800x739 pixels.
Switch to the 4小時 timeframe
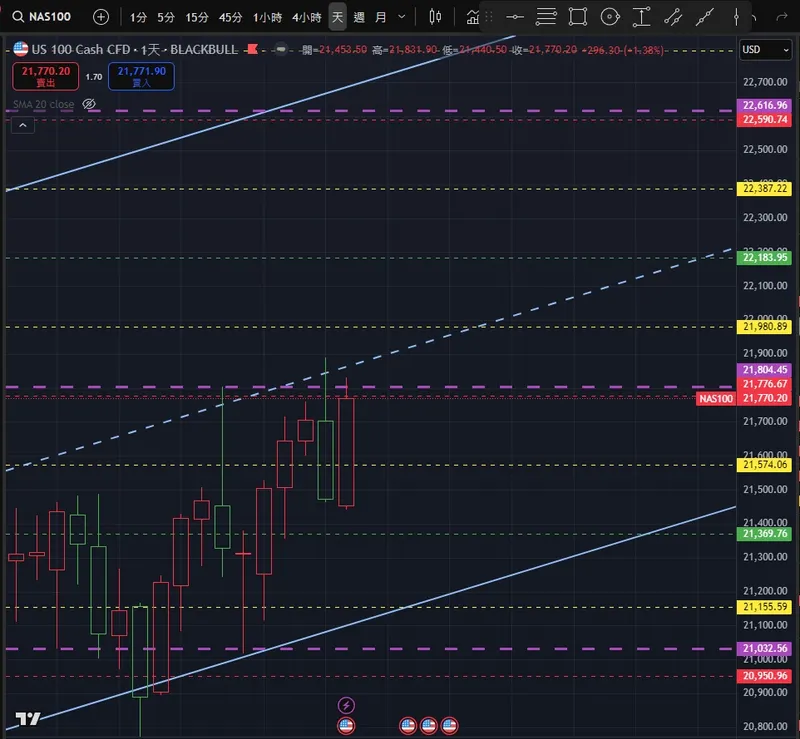pyautogui.click(x=307, y=17)
